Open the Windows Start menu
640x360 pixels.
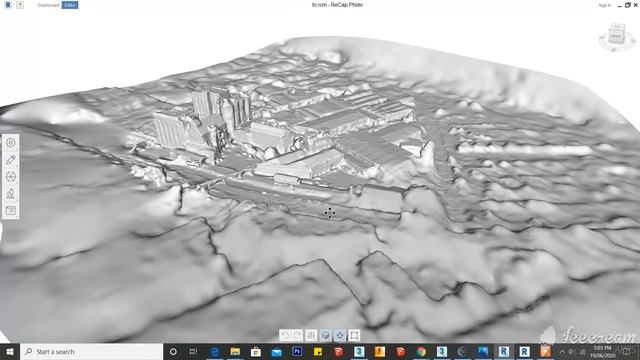tap(10, 351)
